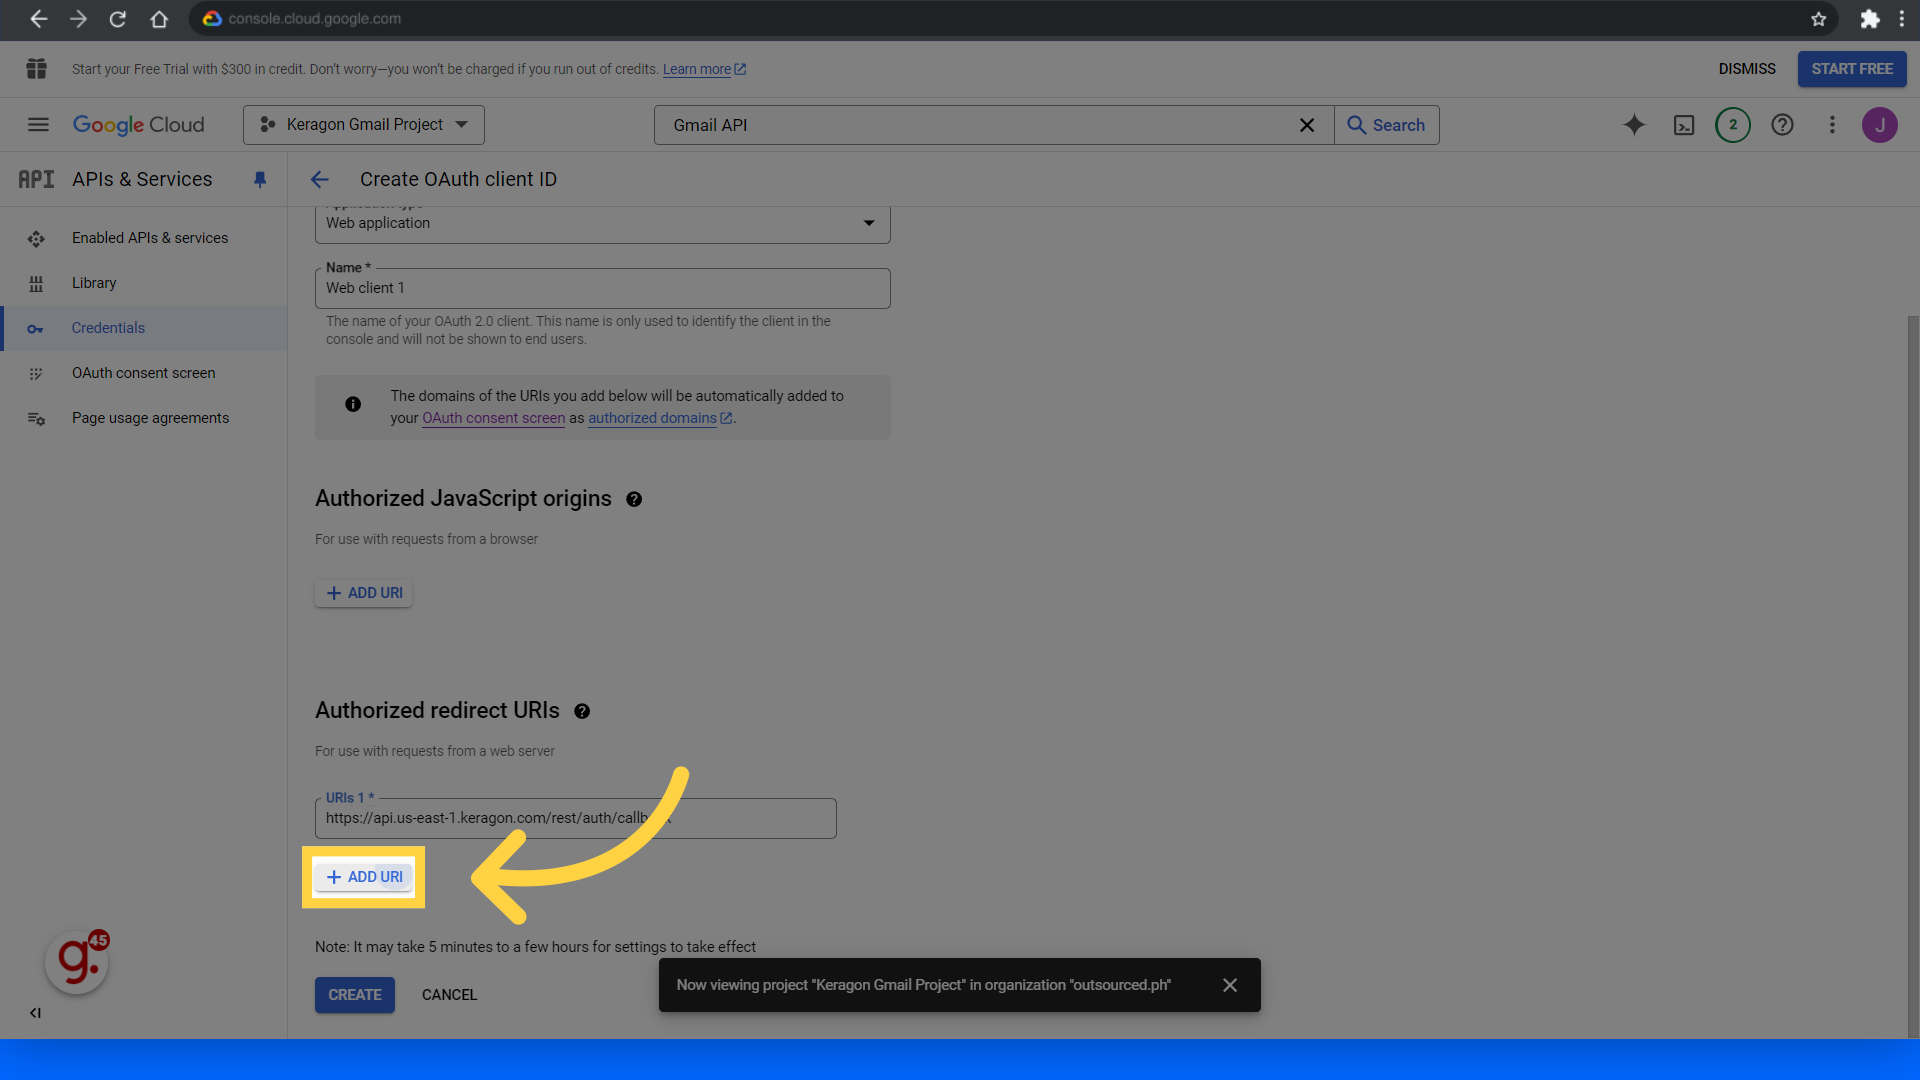
Task: Show help for Authorized redirect URIs
Action: pos(582,711)
